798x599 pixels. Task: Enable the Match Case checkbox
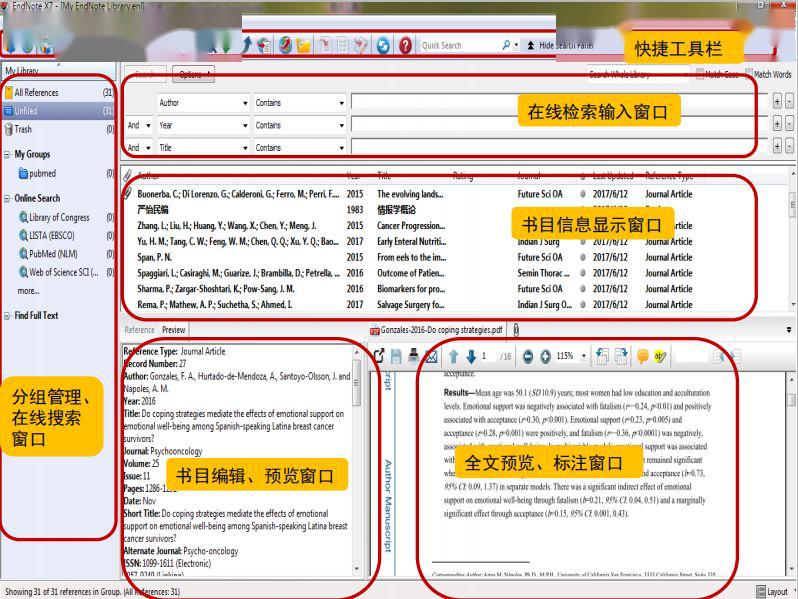point(701,74)
